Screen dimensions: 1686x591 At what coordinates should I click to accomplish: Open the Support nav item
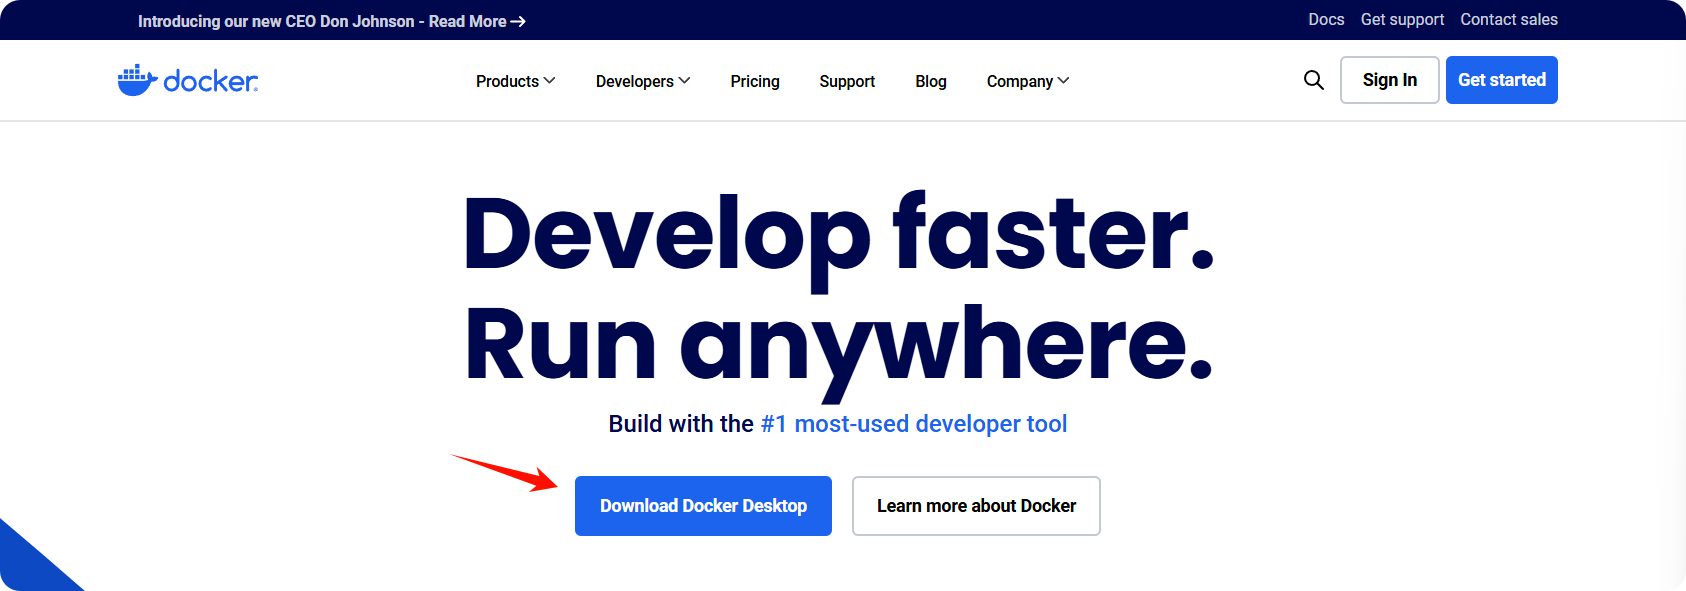pos(846,81)
